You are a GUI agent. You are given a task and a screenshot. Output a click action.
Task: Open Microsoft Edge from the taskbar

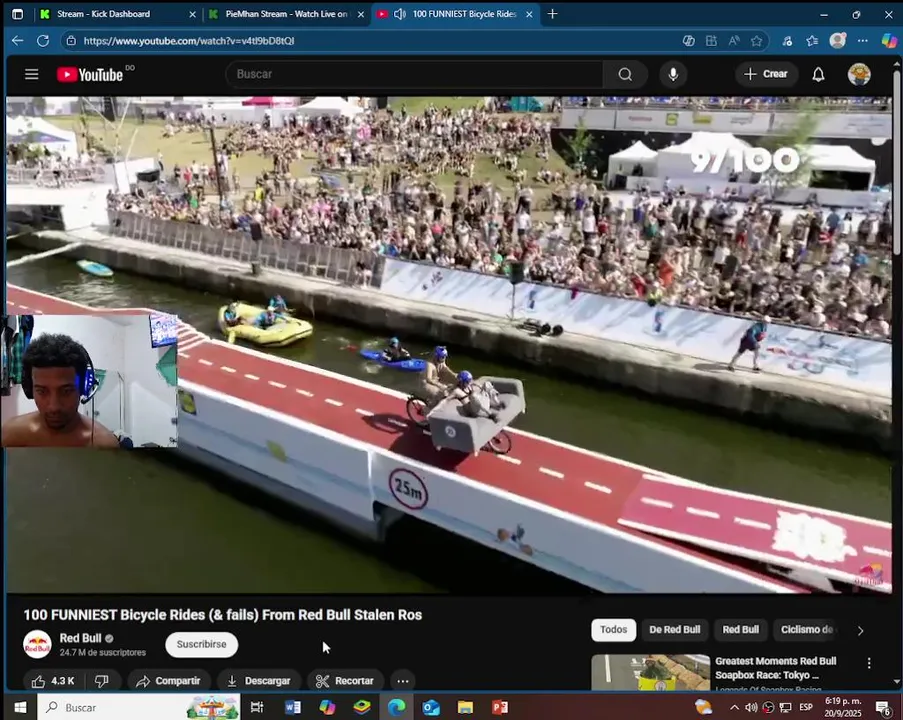coord(396,707)
